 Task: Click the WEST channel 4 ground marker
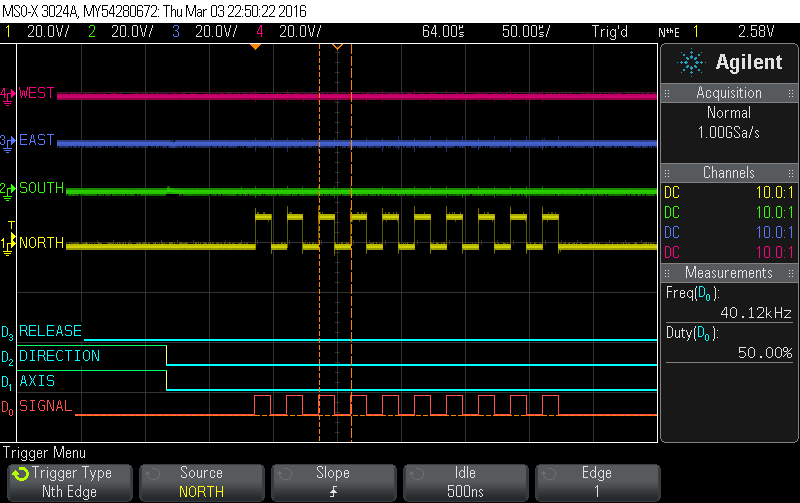click(8, 94)
